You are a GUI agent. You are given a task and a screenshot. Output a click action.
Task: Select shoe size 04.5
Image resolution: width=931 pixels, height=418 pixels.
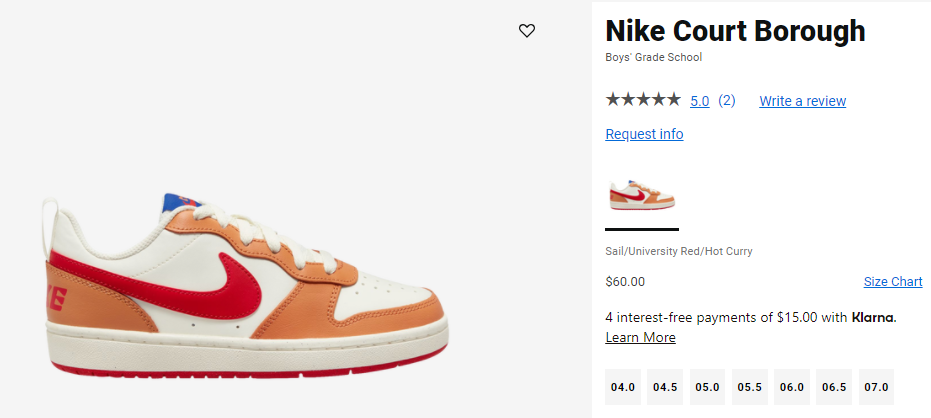[x=666, y=387]
